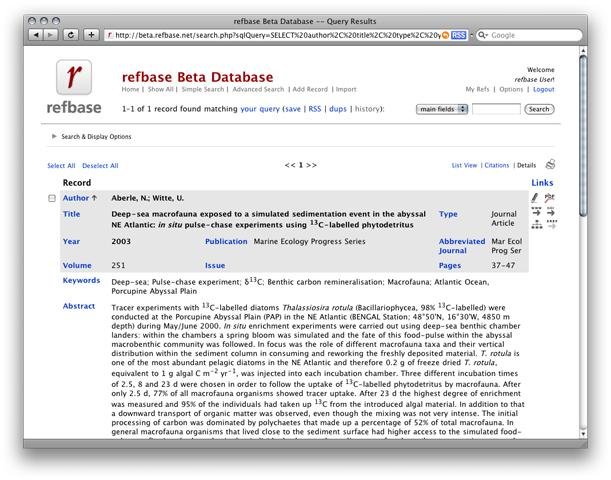
Task: Click the Logout link
Action: click(543, 89)
